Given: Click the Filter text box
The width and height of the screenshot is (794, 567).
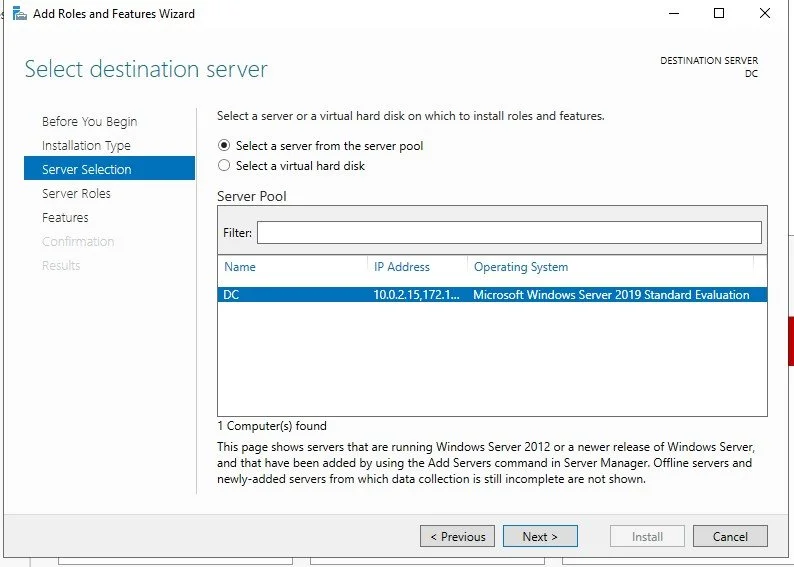Looking at the screenshot, I should click(x=509, y=232).
